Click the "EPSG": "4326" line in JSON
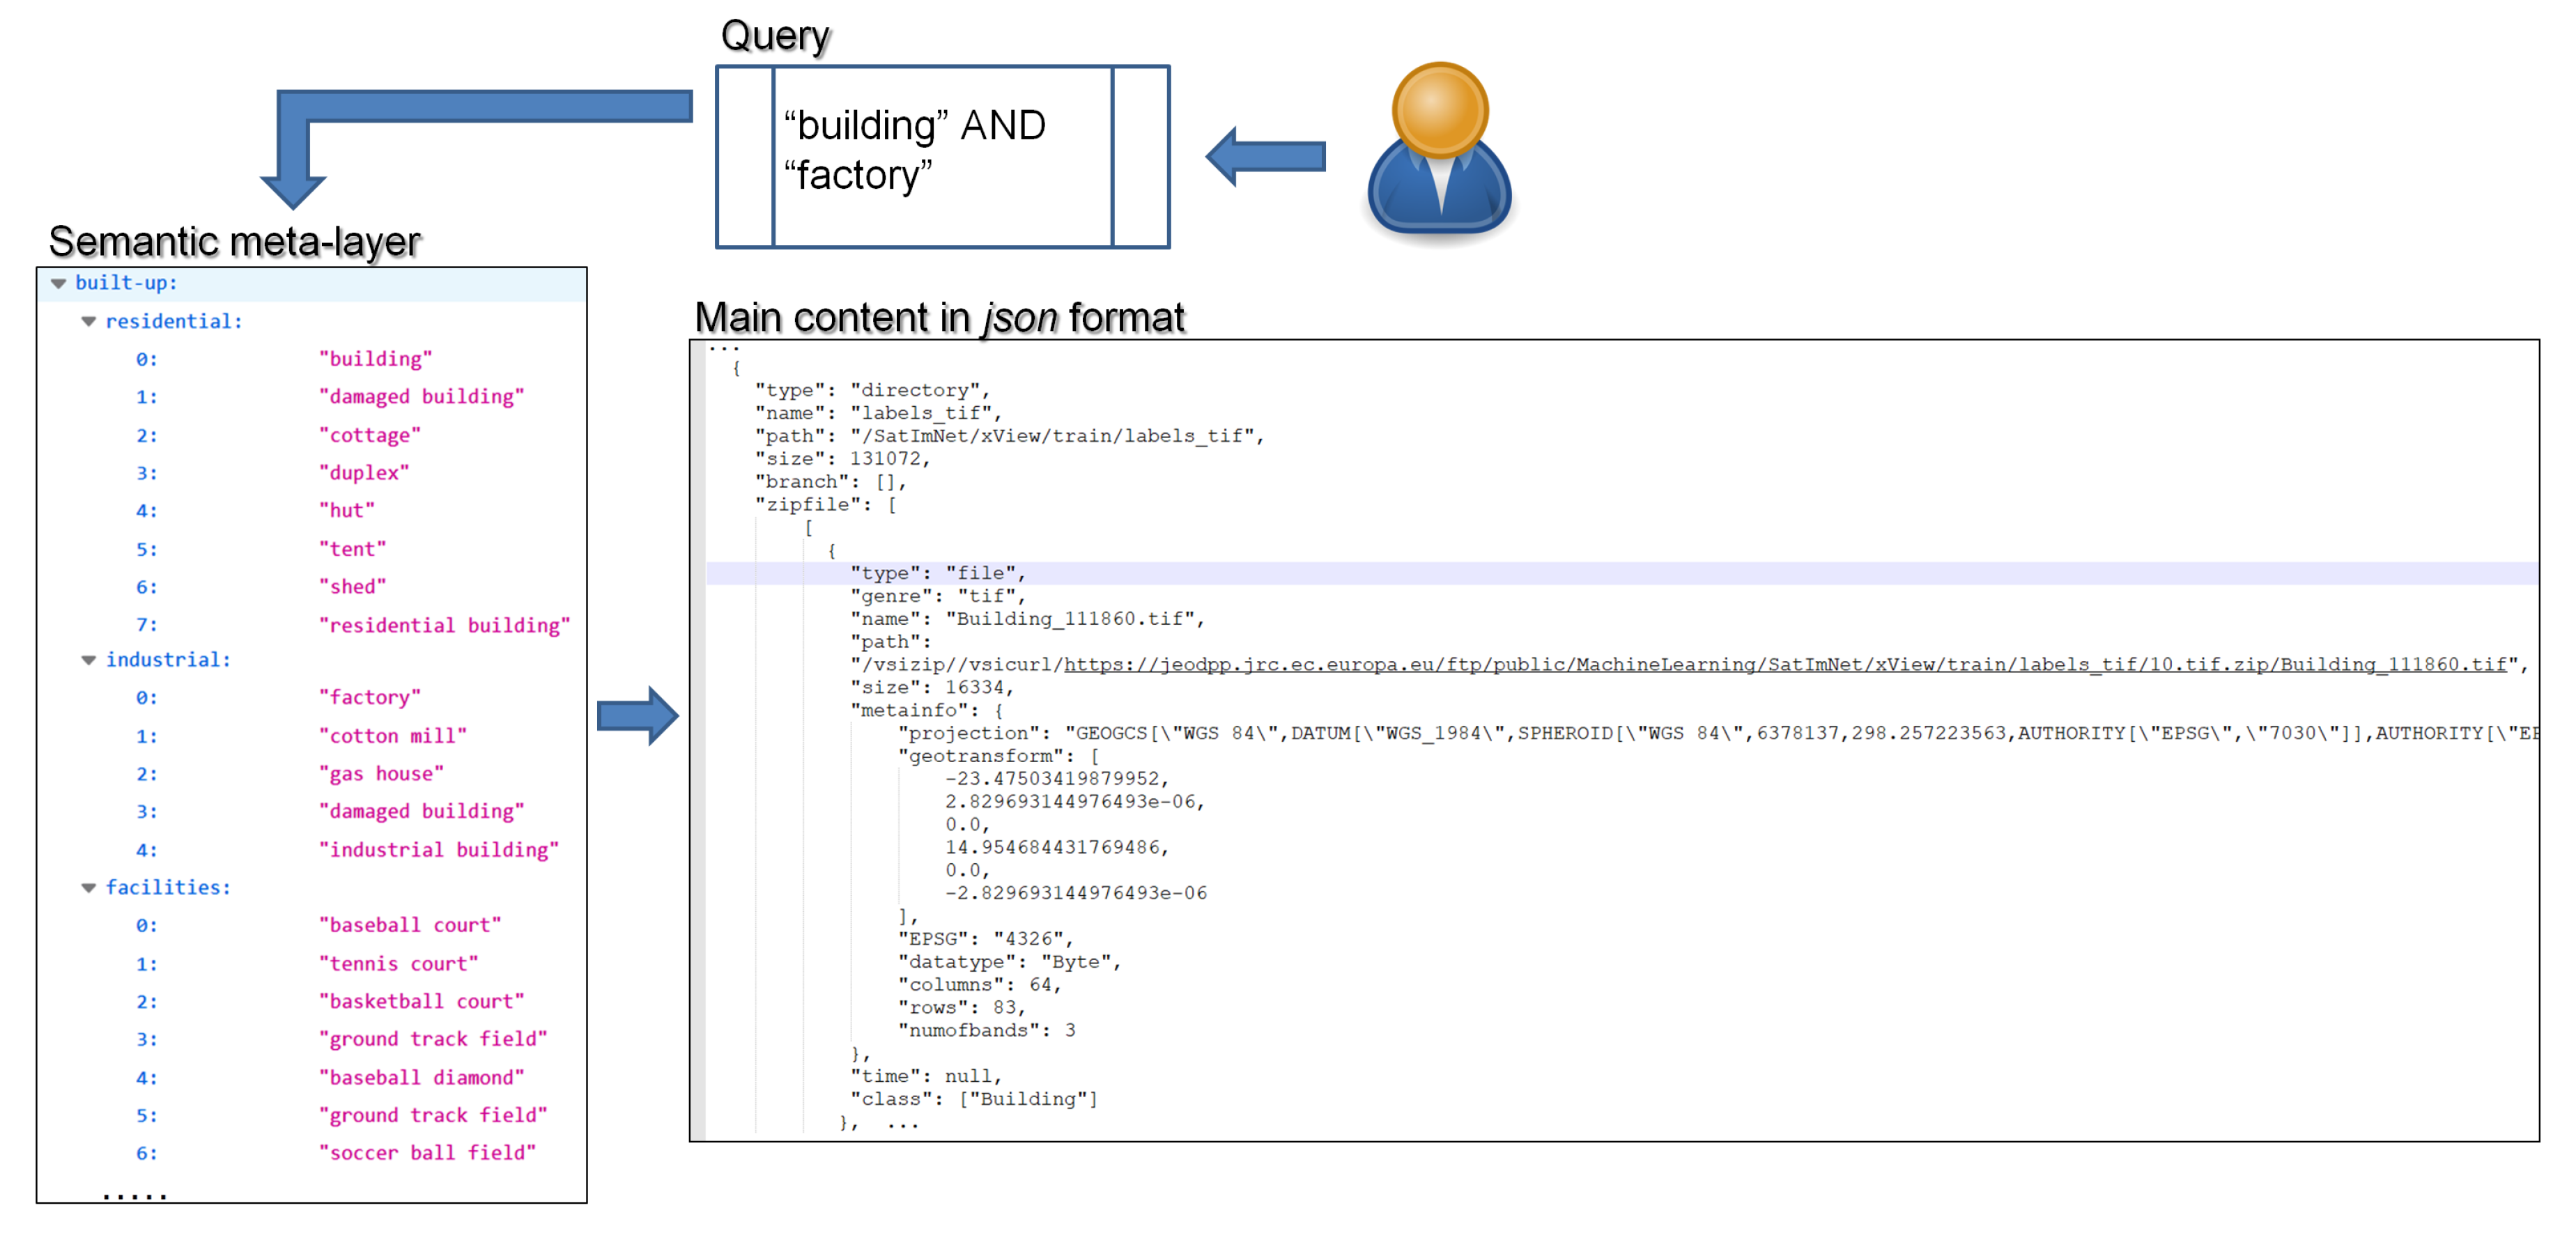The width and height of the screenshot is (2576, 1233). point(984,939)
